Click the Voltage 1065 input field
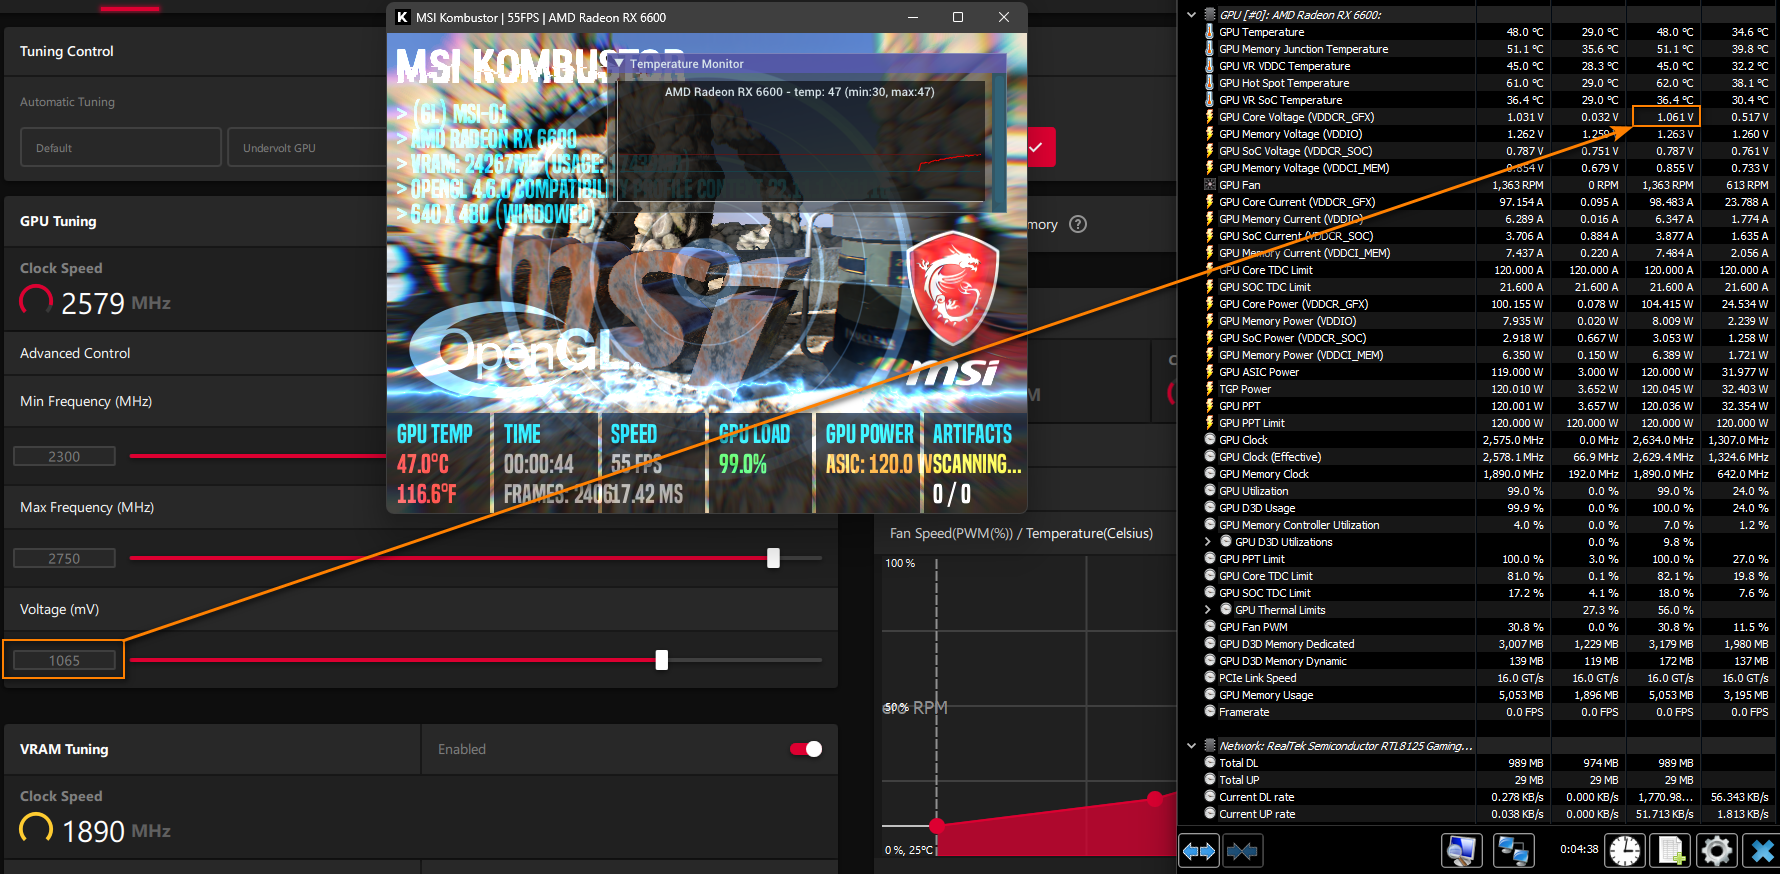The height and width of the screenshot is (874, 1780). 64,660
